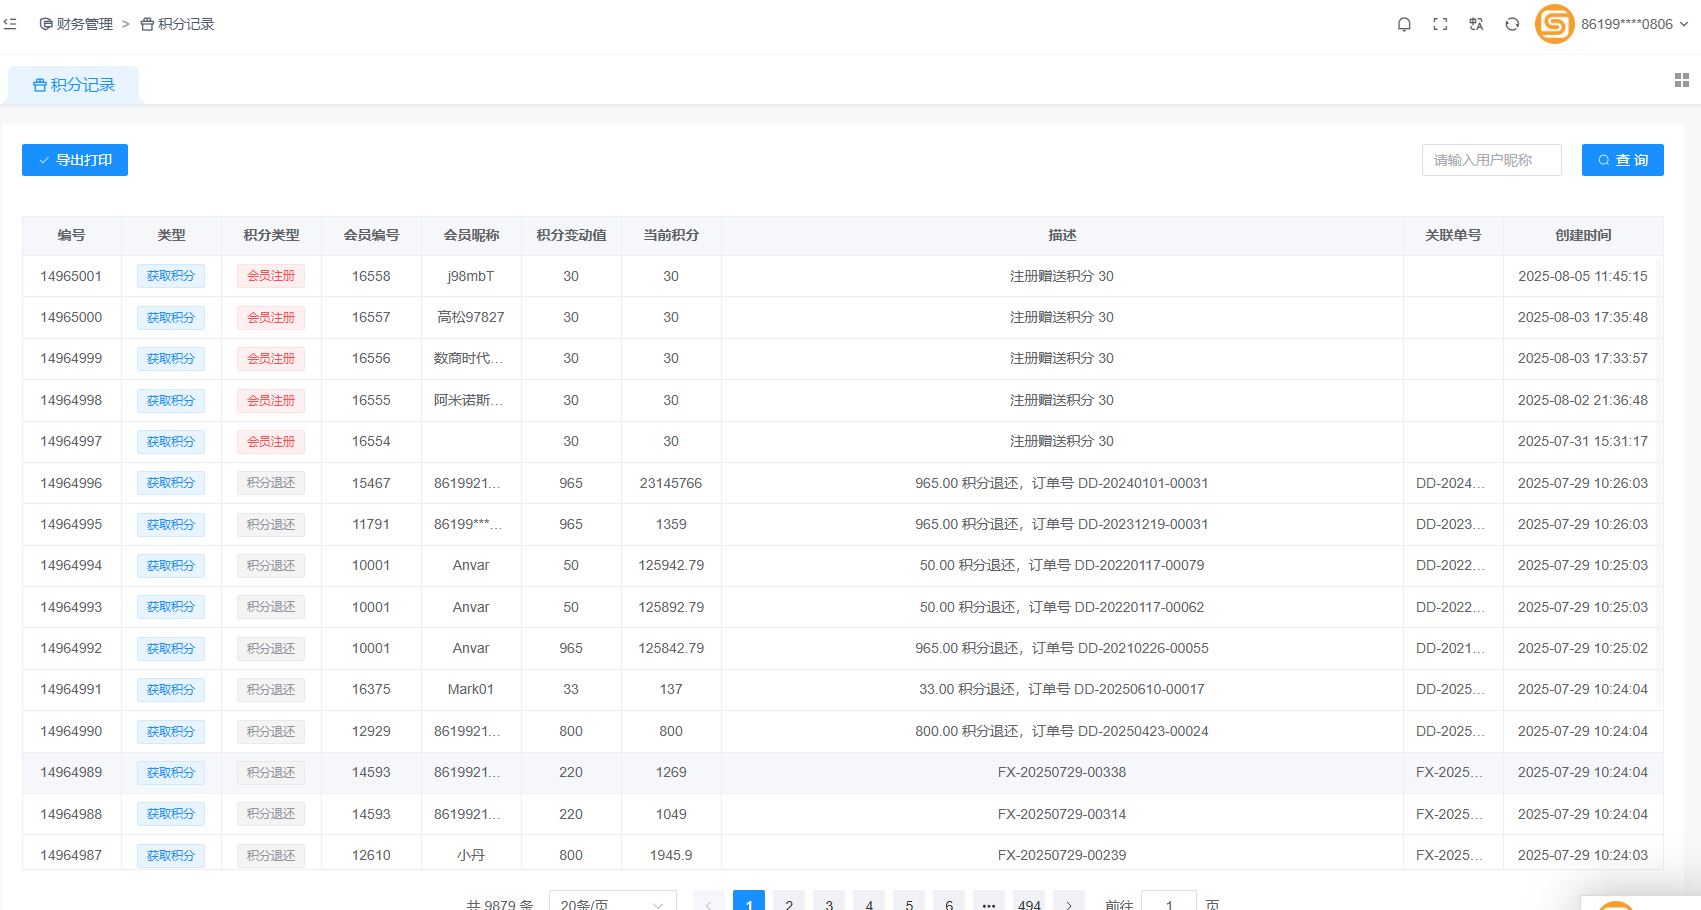
Task: Open the notification bell
Action: pyautogui.click(x=1404, y=24)
